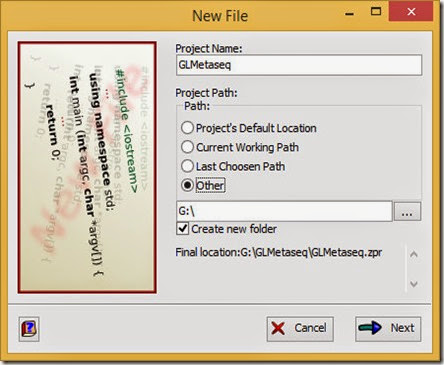Viewport: 444px width, 365px height.
Task: Click Next to continue the wizard
Action: (388, 328)
